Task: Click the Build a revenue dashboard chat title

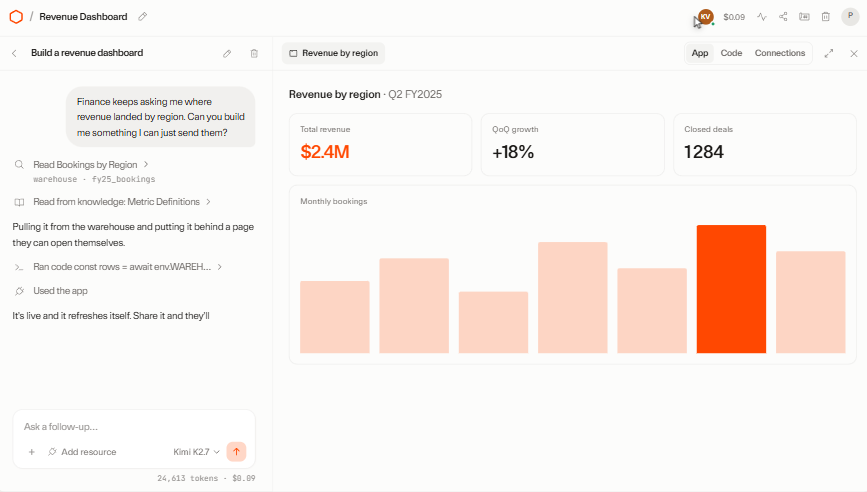Action: click(87, 53)
